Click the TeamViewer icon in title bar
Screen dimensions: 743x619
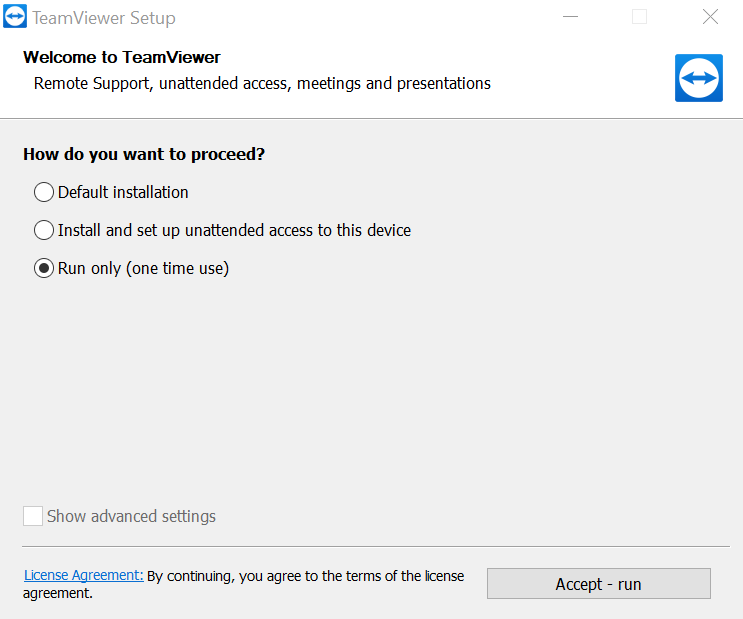(x=15, y=17)
